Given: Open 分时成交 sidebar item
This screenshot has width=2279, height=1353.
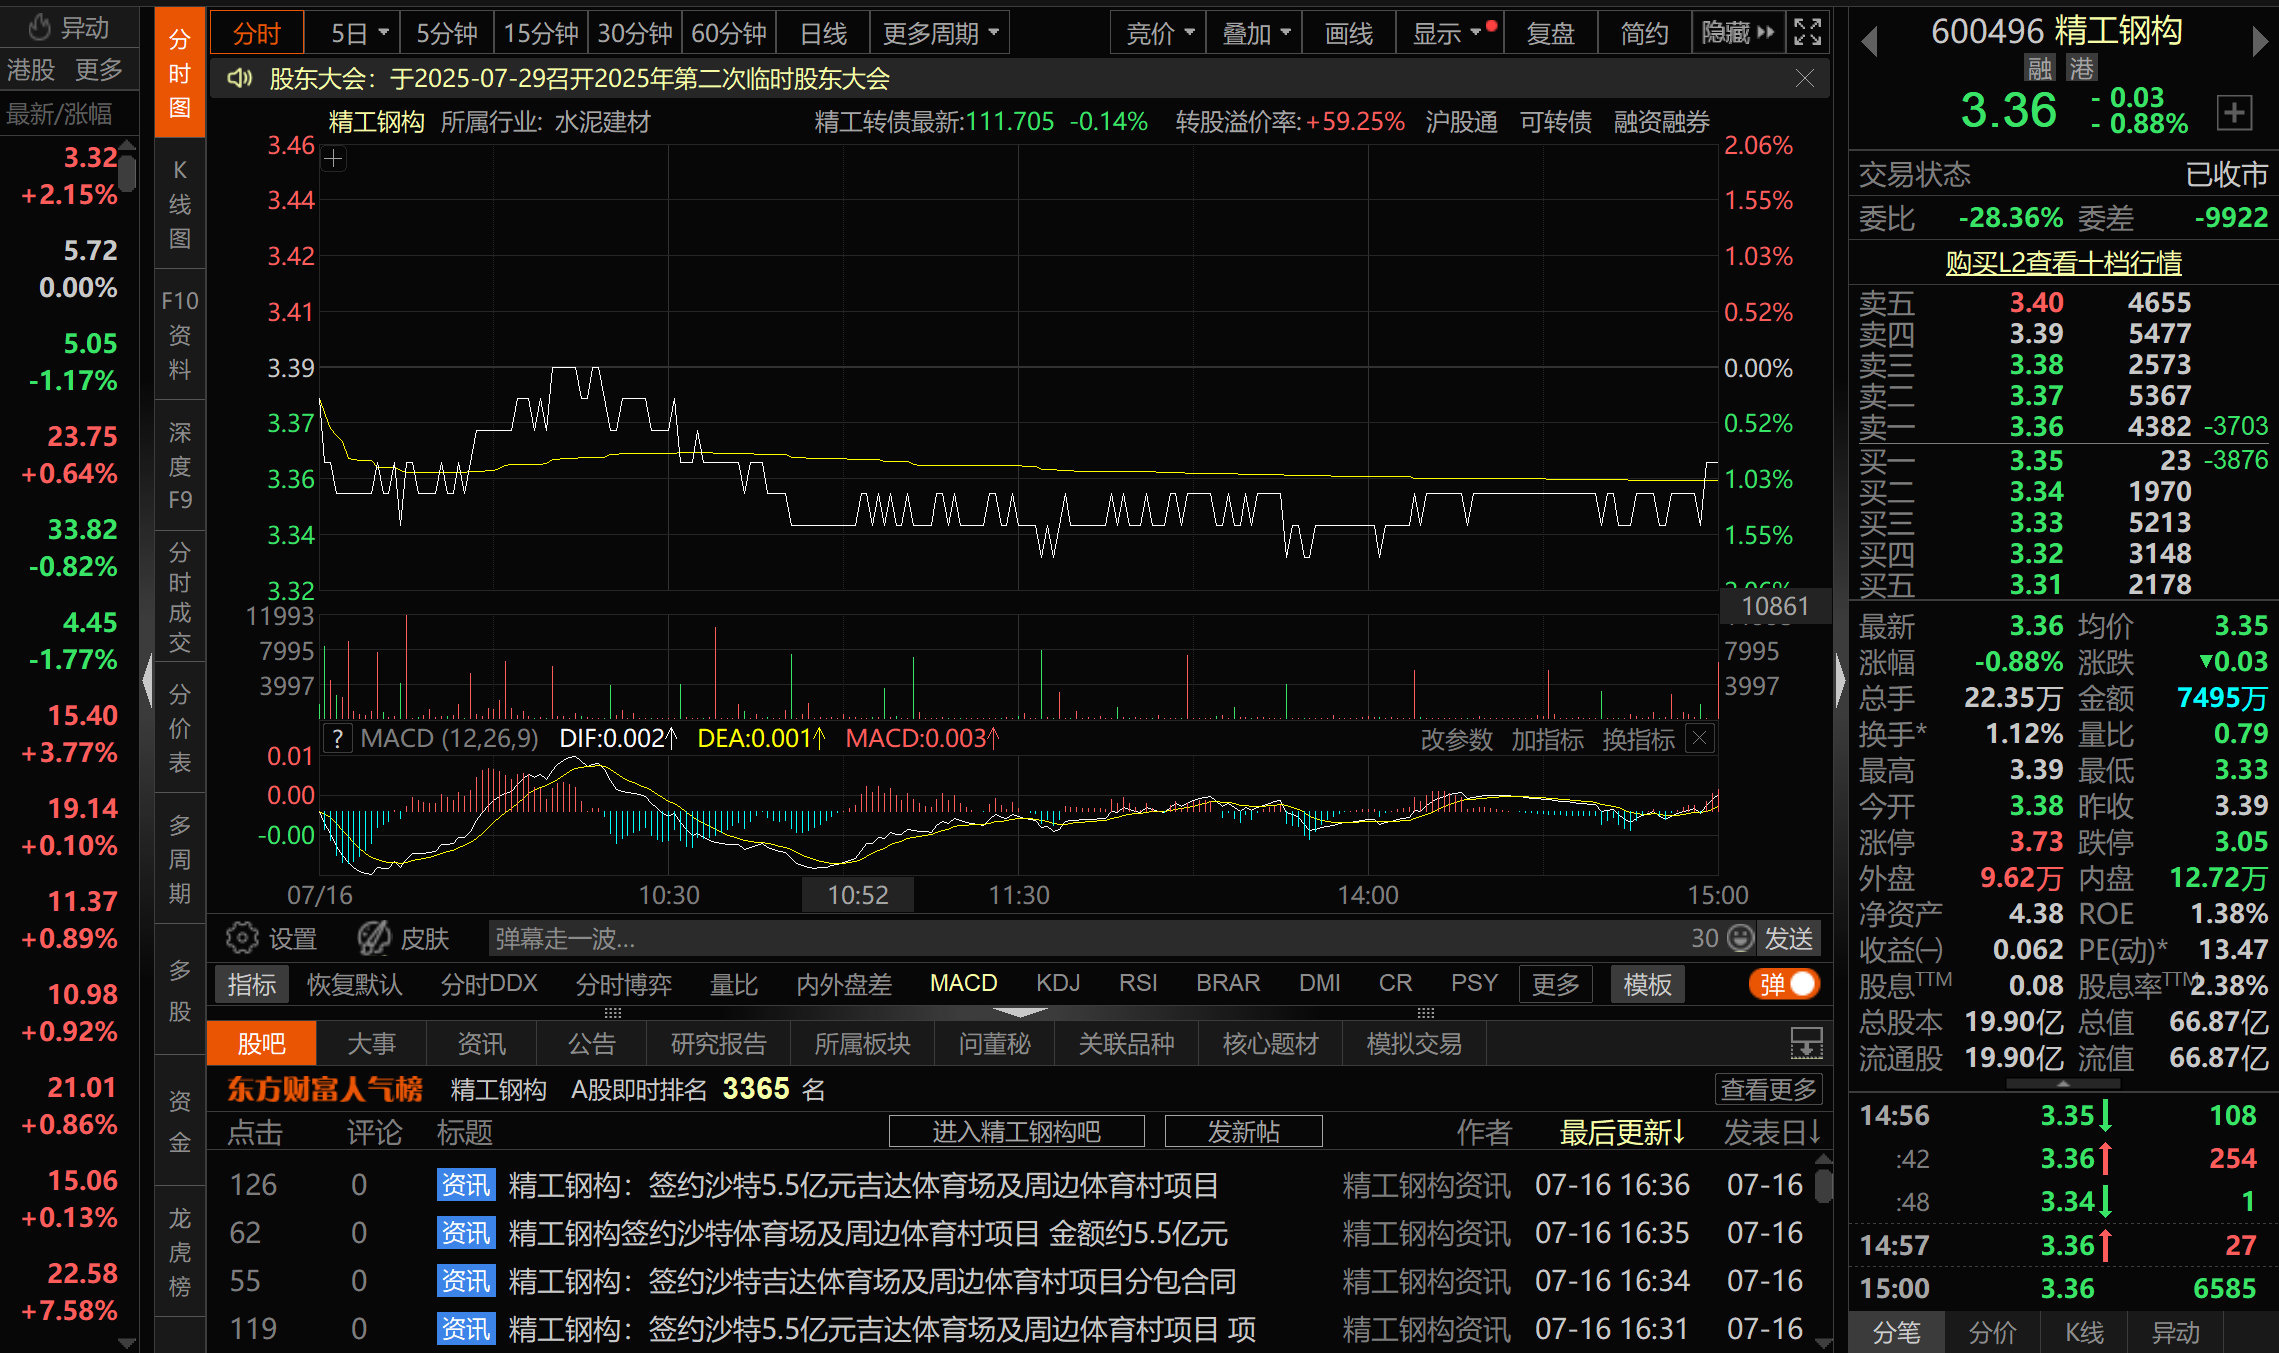Looking at the screenshot, I should point(180,597).
